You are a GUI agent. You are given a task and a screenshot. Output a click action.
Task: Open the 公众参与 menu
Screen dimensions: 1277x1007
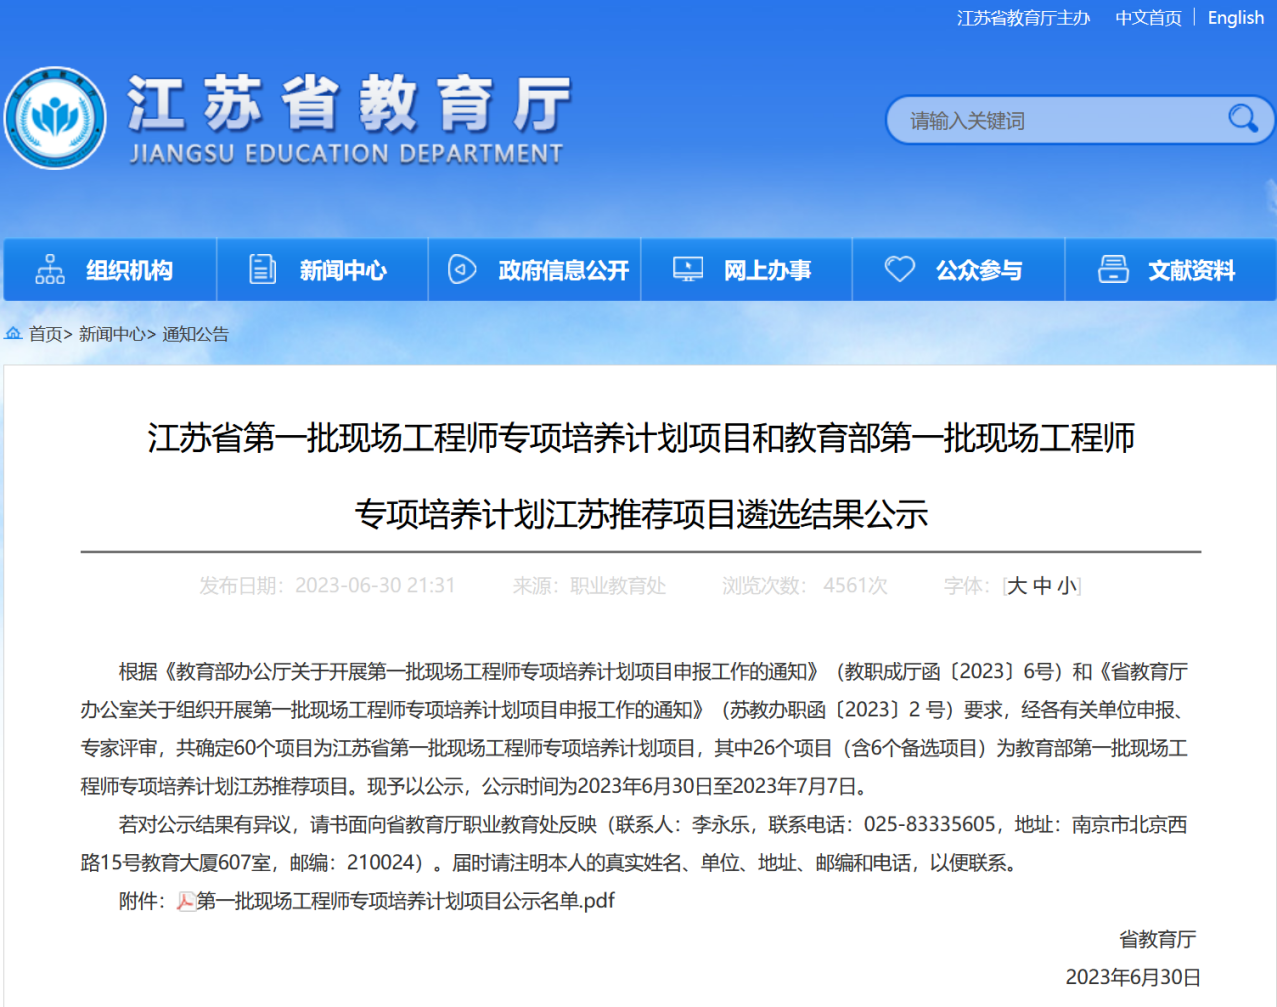tap(958, 270)
